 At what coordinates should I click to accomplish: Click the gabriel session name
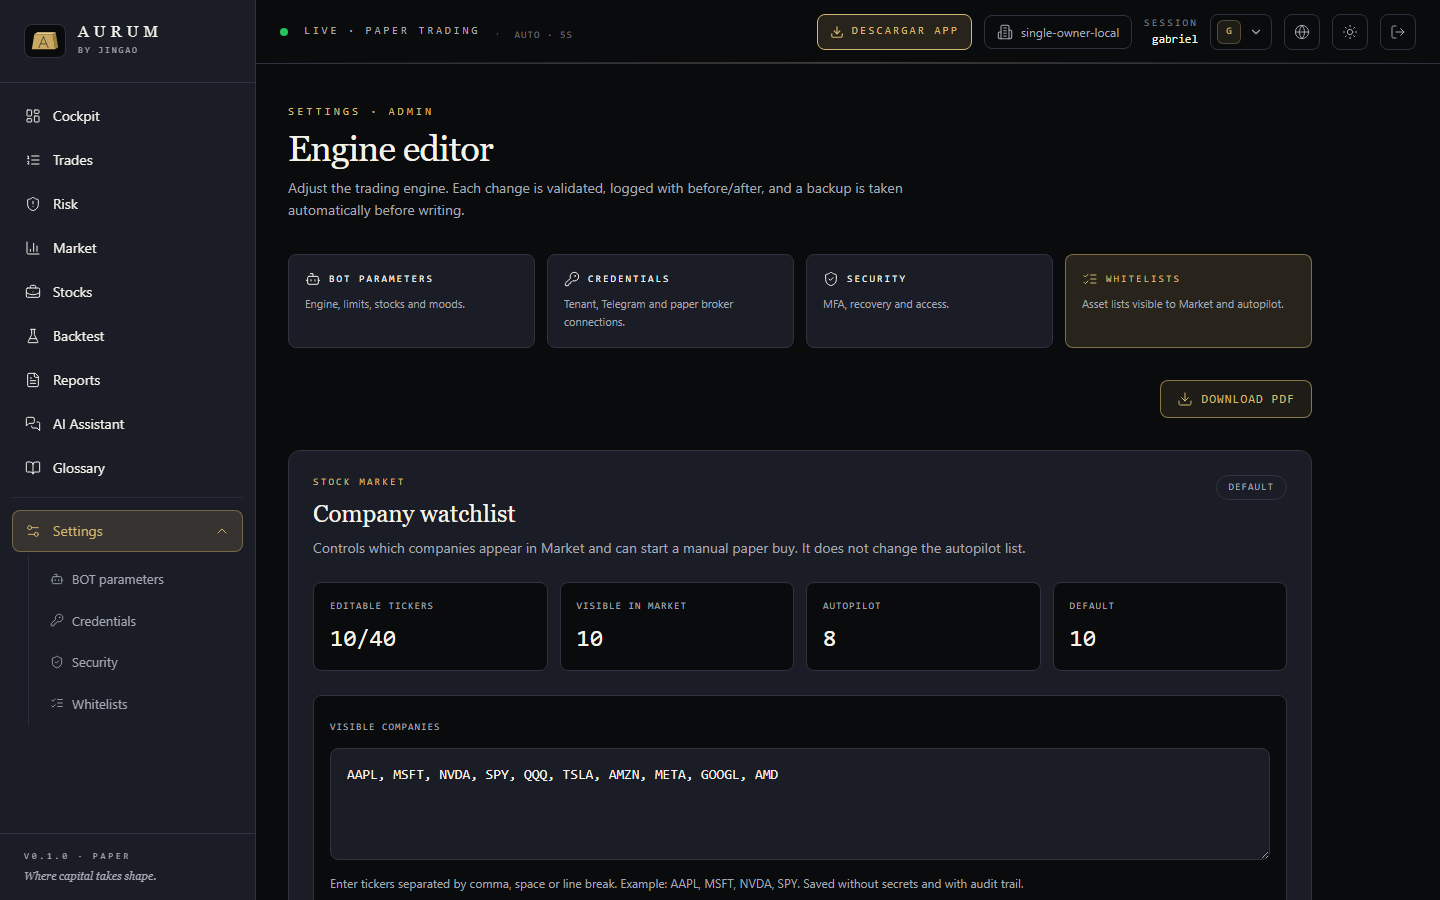coord(1174,40)
